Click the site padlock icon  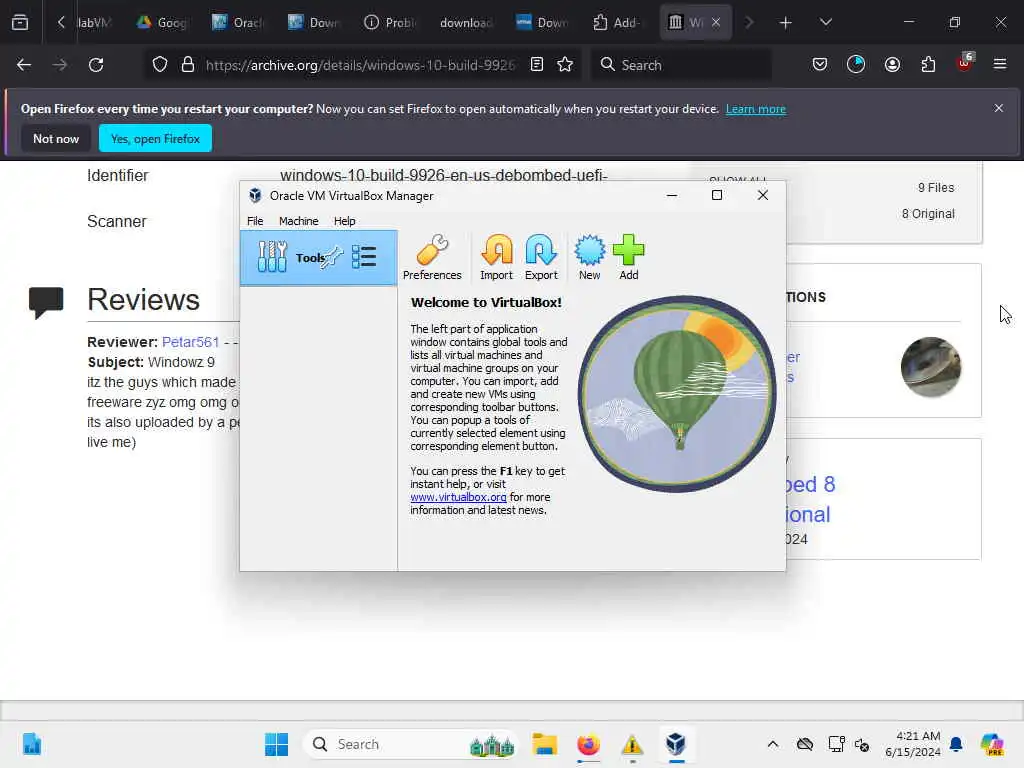click(x=188, y=65)
